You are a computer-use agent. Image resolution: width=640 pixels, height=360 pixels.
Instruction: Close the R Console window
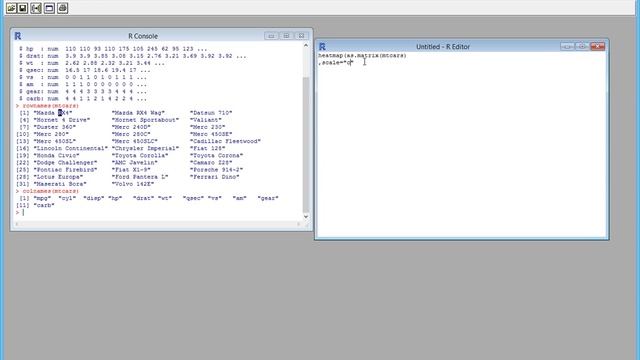click(301, 36)
